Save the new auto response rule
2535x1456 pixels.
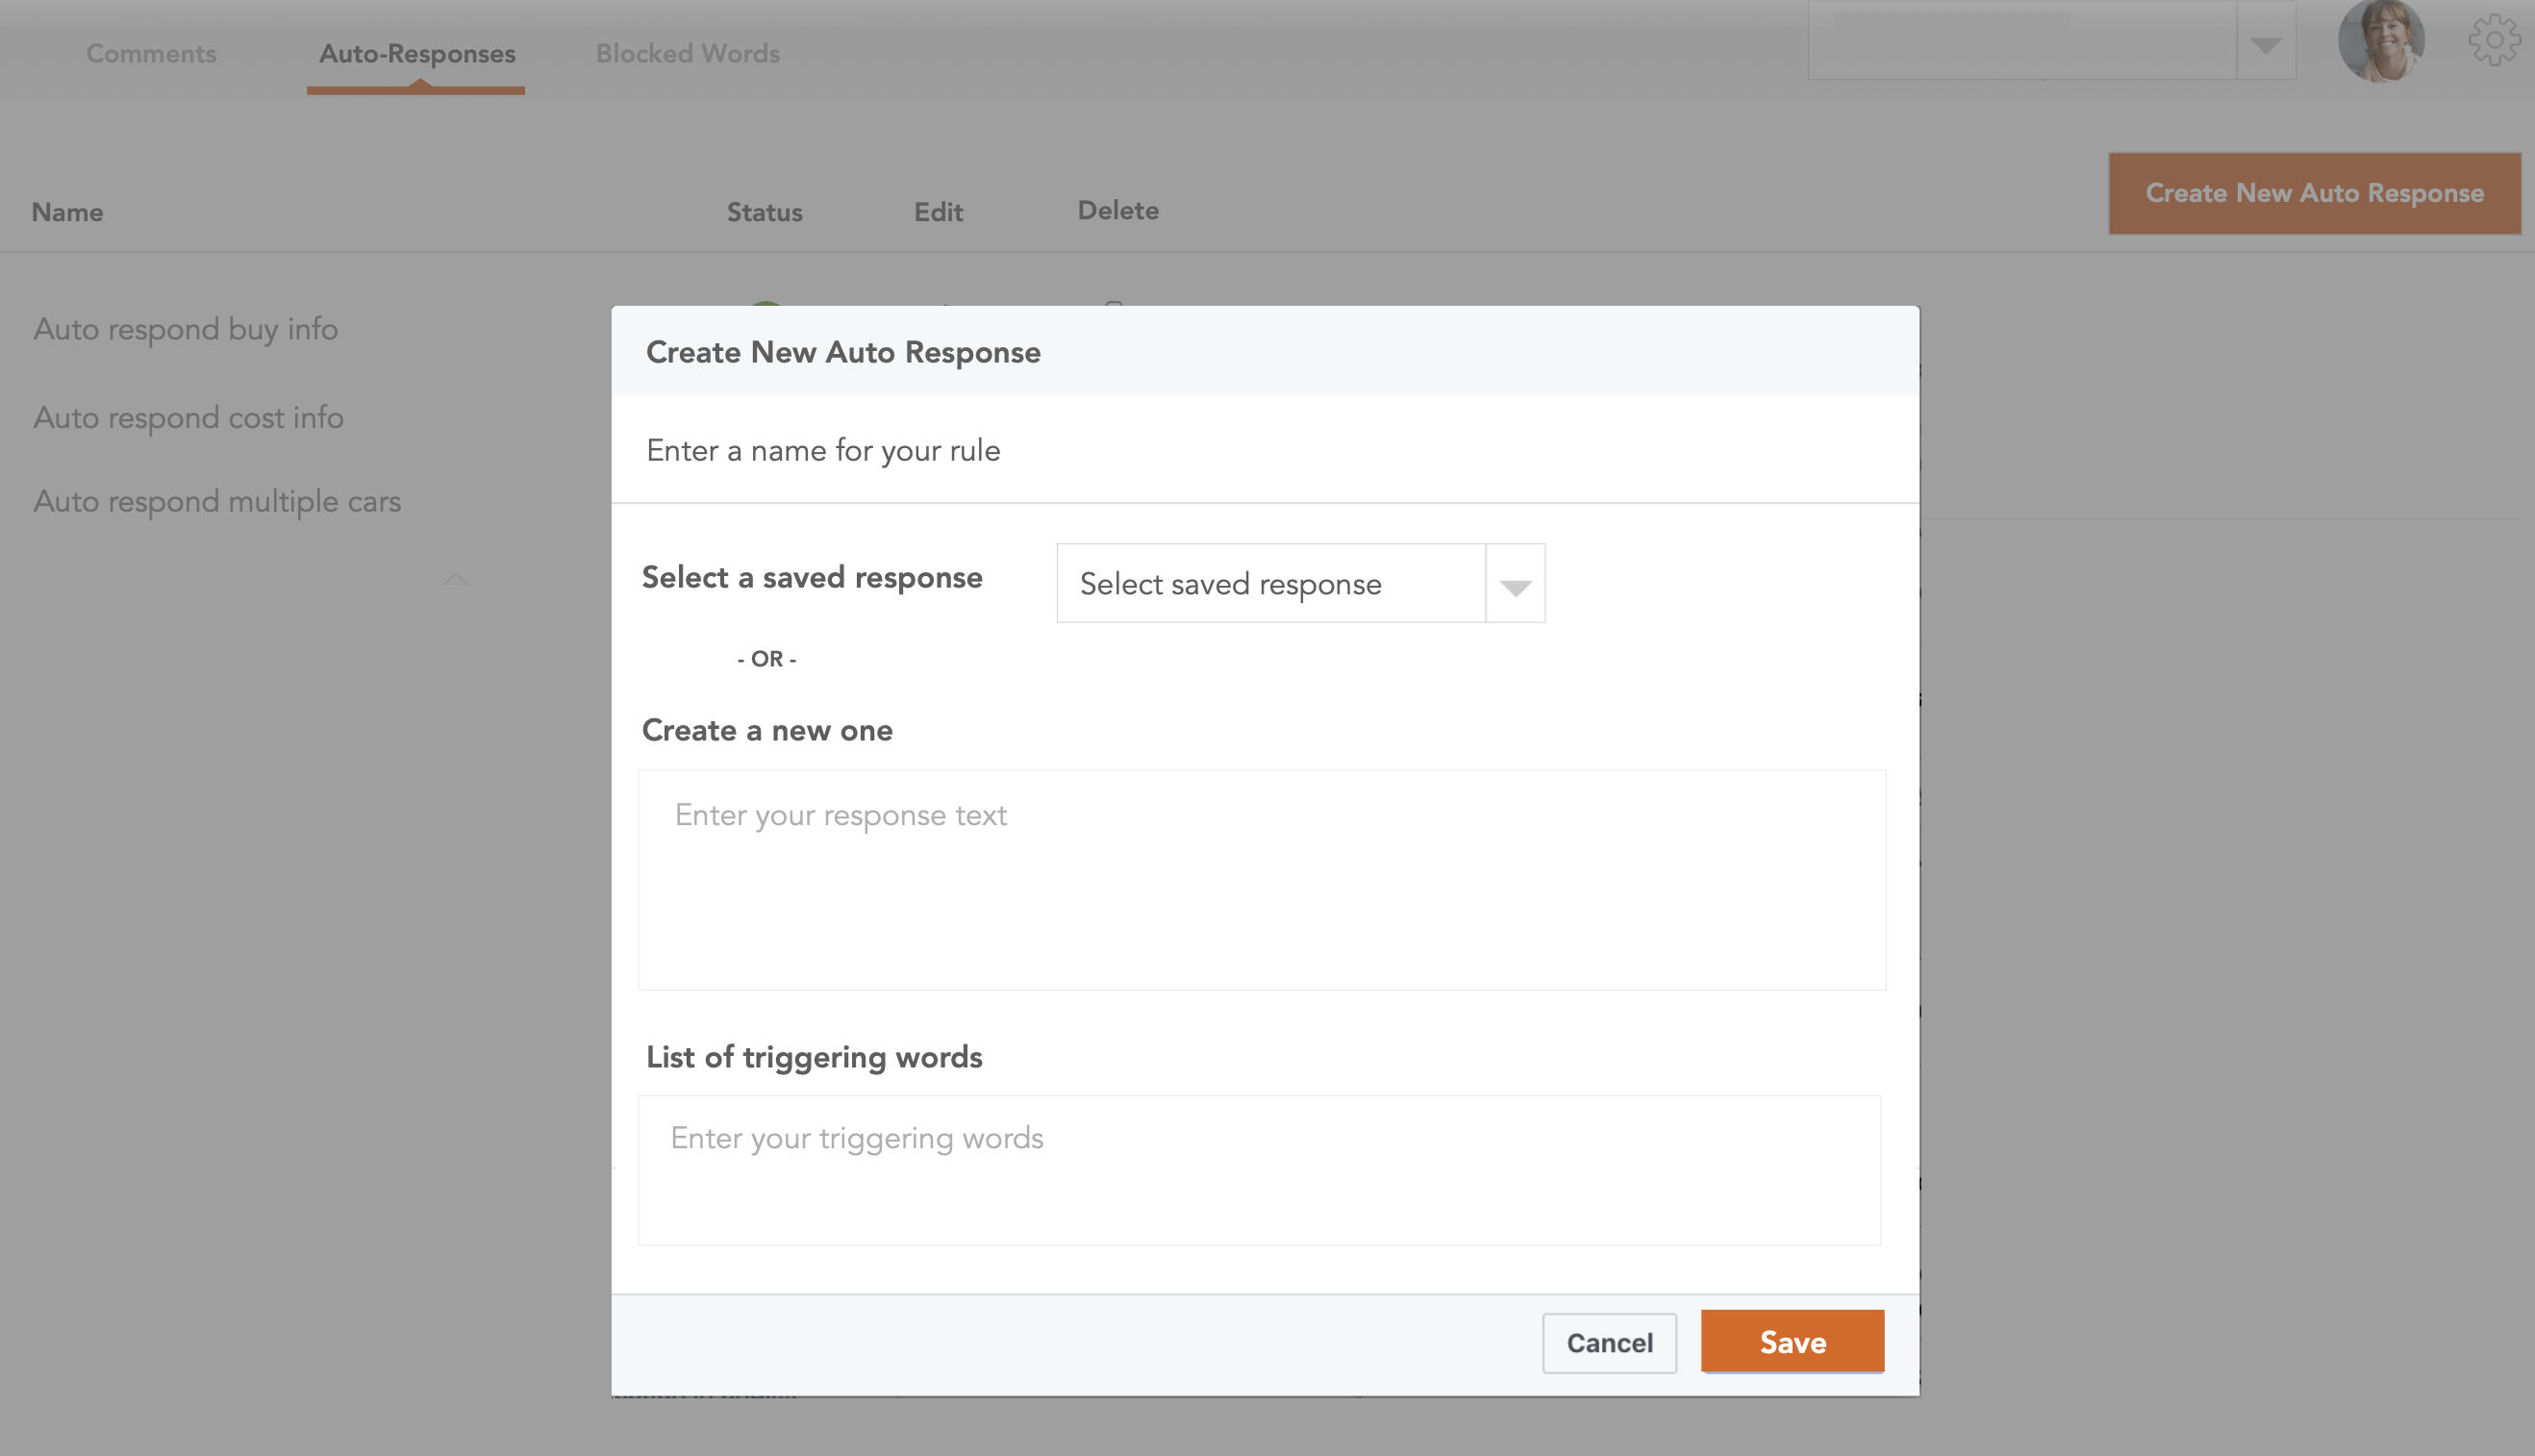[x=1791, y=1341]
